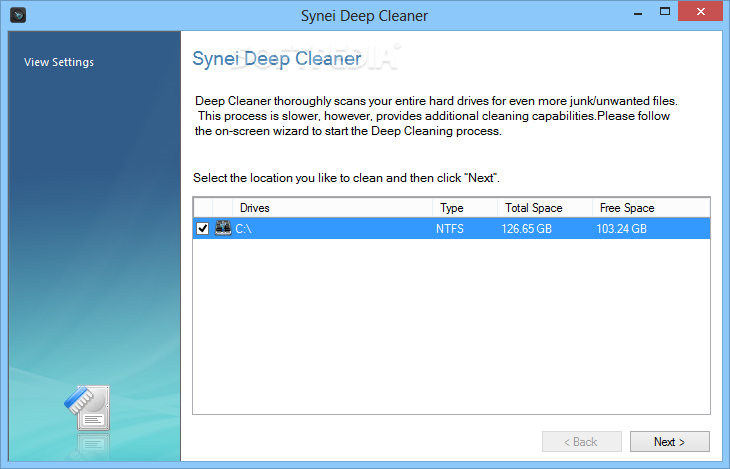730x469 pixels.
Task: Click the 103.24 GB free space value
Action: [622, 229]
